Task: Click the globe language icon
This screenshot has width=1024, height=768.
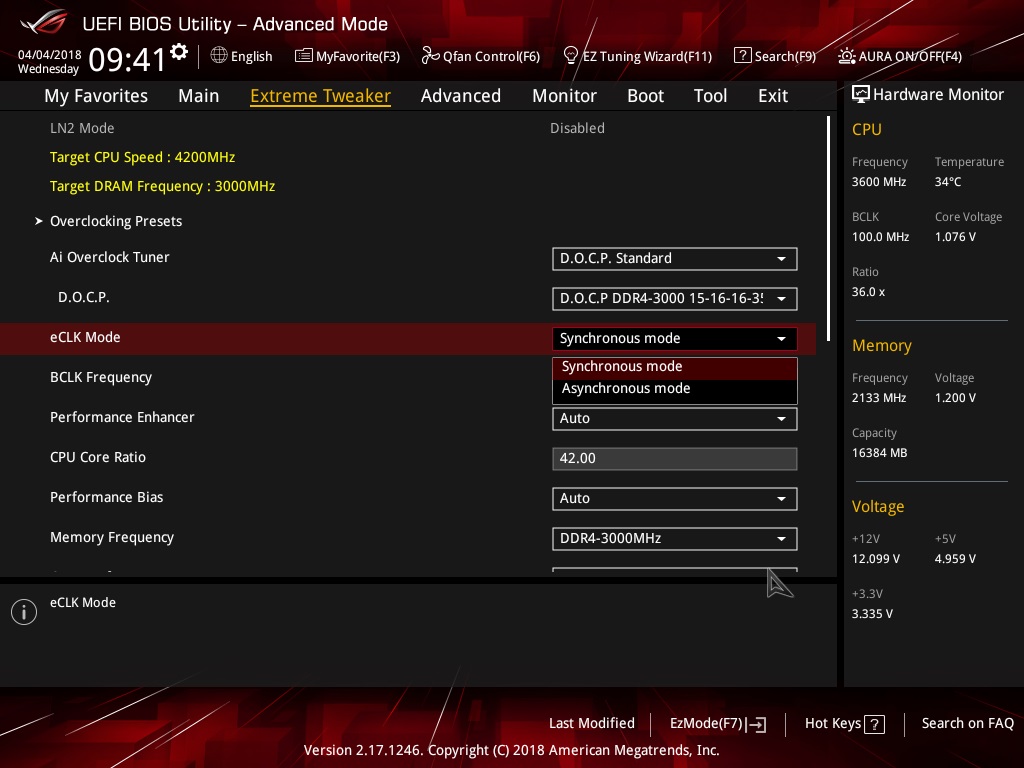Action: tap(219, 56)
